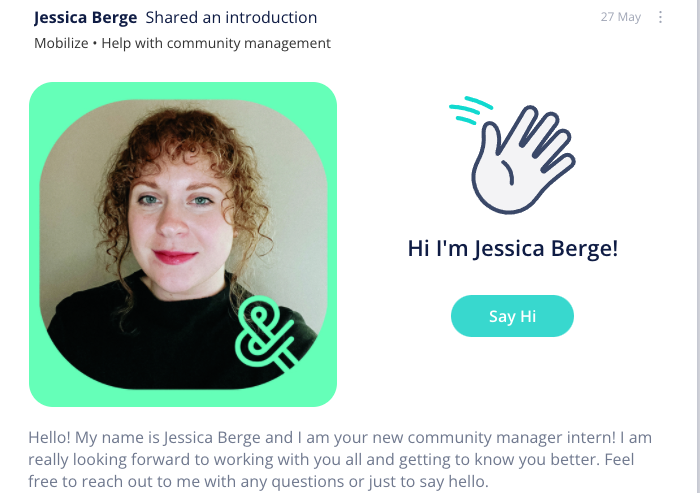Click the Shared an introduction label
Image resolution: width=700 pixels, height=493 pixels.
point(231,17)
